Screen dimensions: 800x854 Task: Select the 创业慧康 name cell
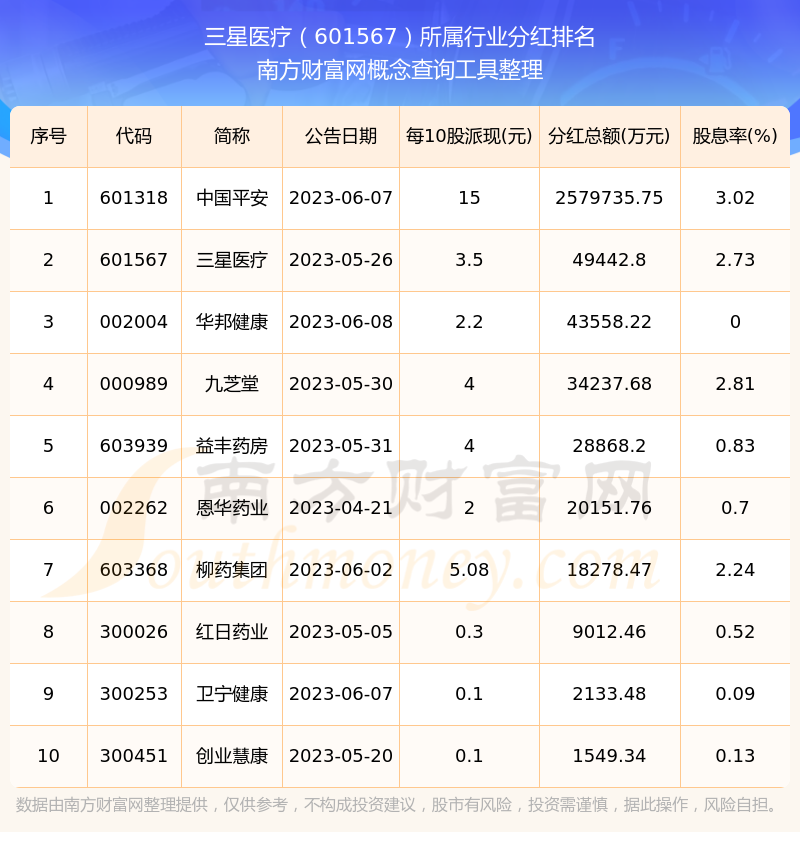(232, 757)
